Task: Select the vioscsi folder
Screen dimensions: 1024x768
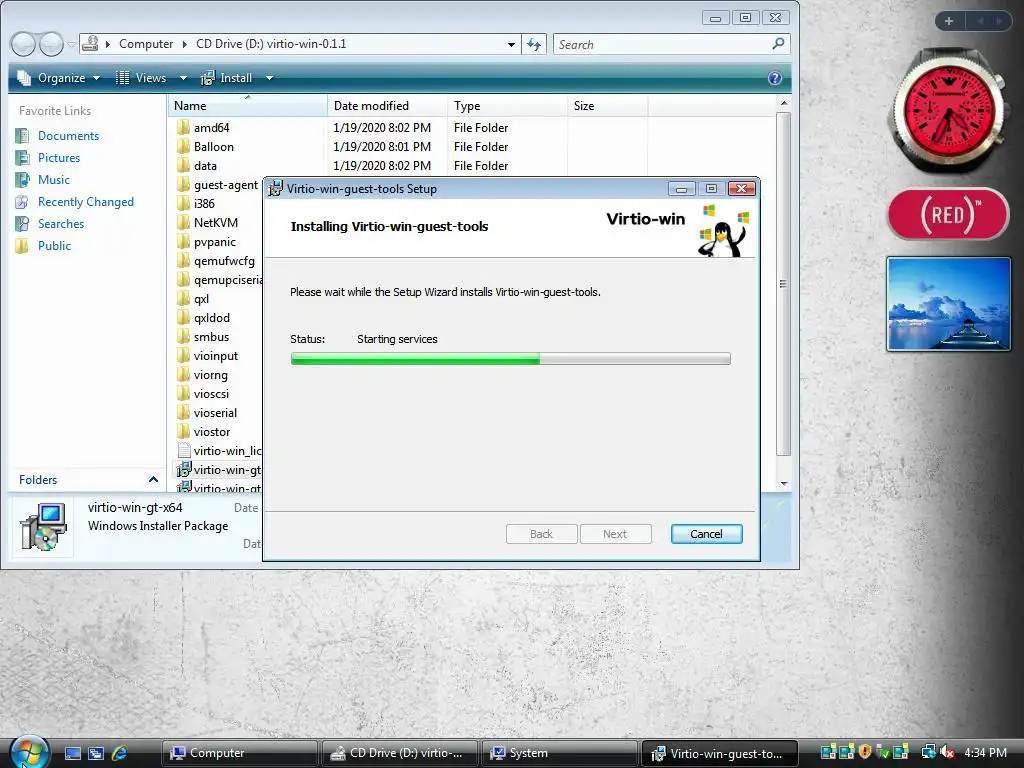Action: [203, 394]
